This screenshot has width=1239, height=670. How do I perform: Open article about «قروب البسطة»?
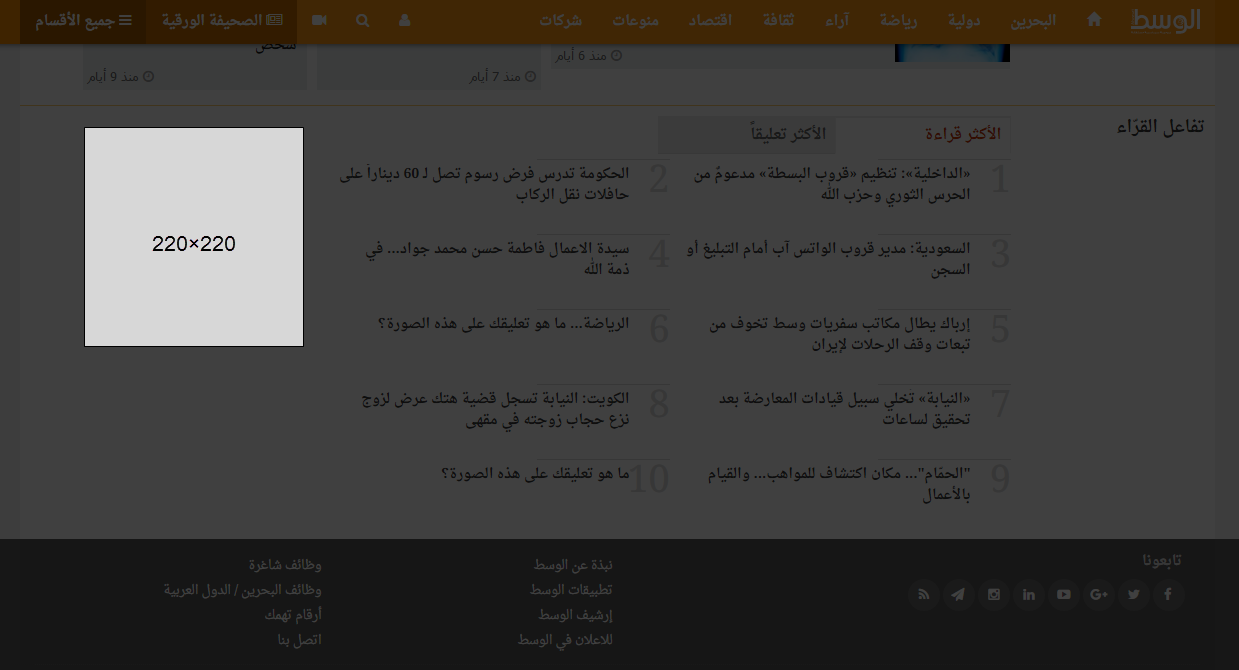pos(832,184)
